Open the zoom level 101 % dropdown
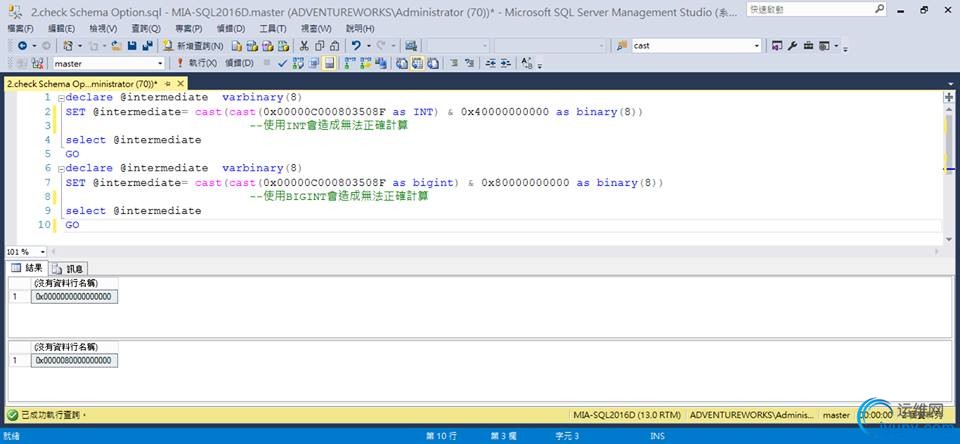The height and width of the screenshot is (444, 960). click(x=42, y=252)
